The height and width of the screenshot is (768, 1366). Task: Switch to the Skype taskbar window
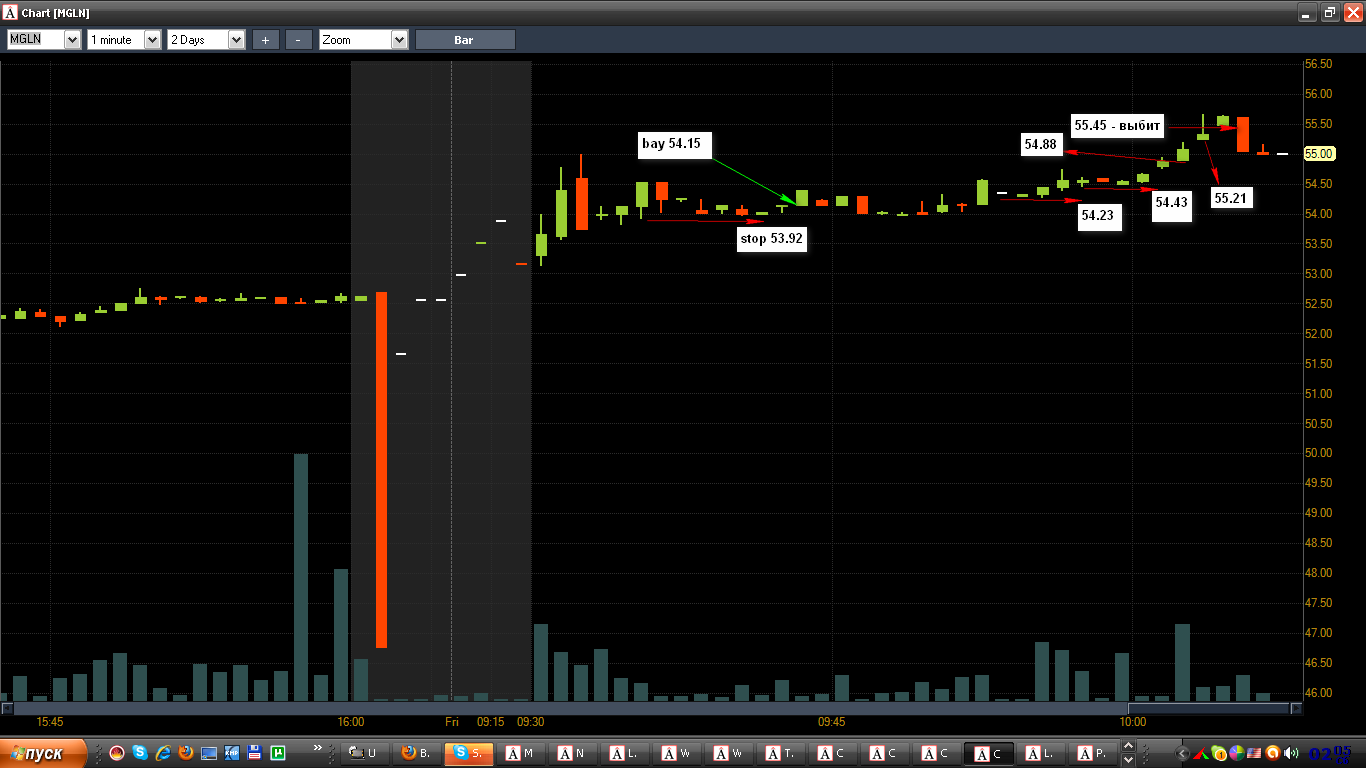469,753
